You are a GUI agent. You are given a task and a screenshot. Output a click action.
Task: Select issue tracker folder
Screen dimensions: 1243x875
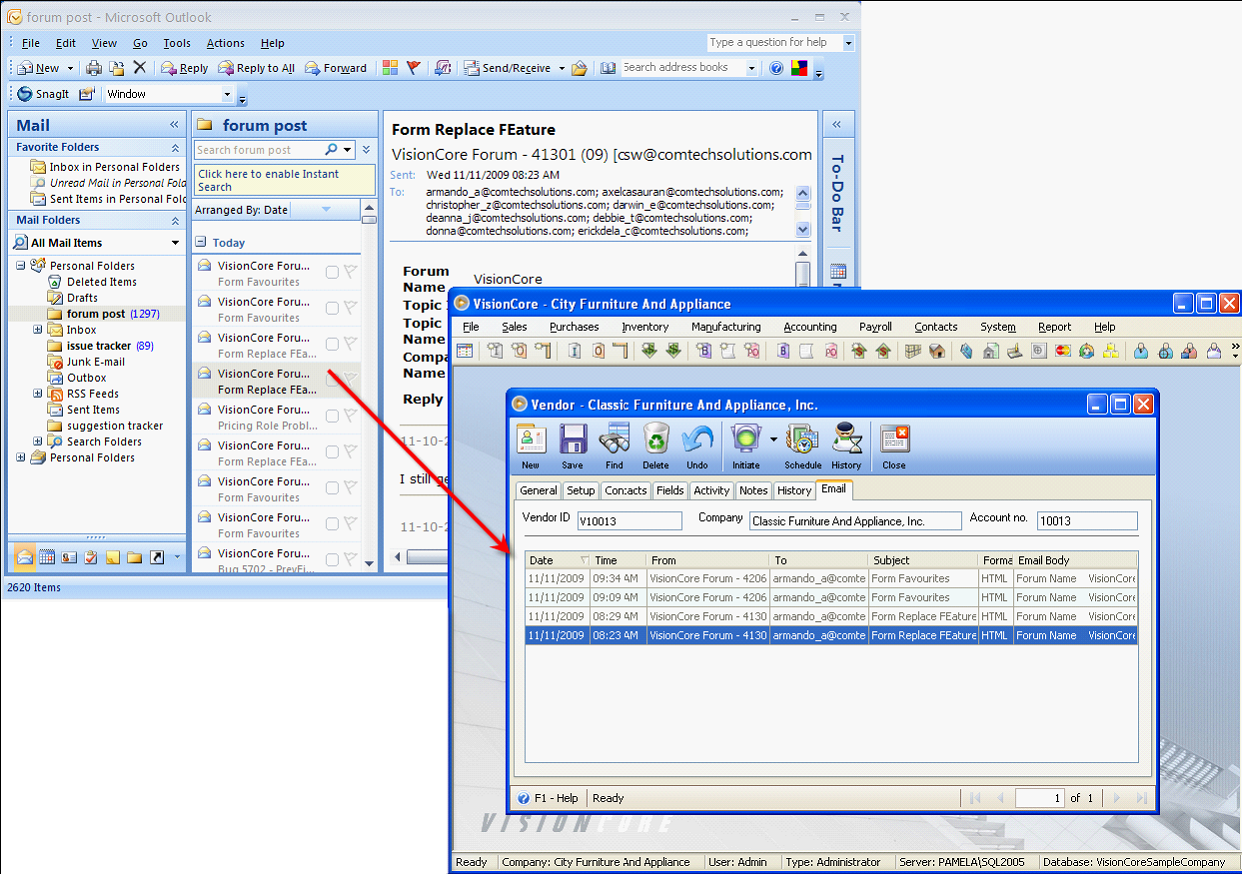(x=99, y=346)
